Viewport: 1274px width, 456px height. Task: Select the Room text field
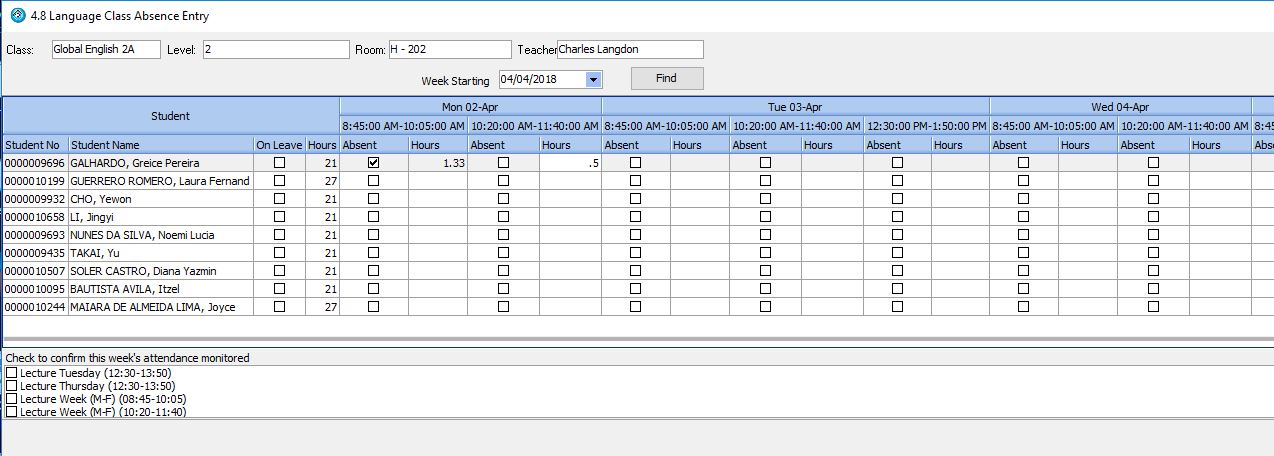(x=449, y=49)
